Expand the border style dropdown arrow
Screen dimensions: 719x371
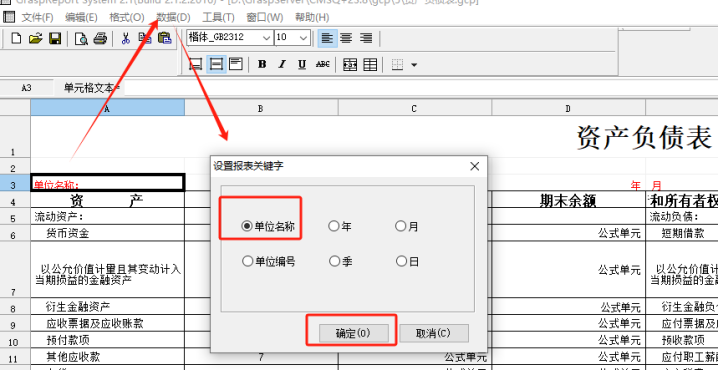point(414,65)
